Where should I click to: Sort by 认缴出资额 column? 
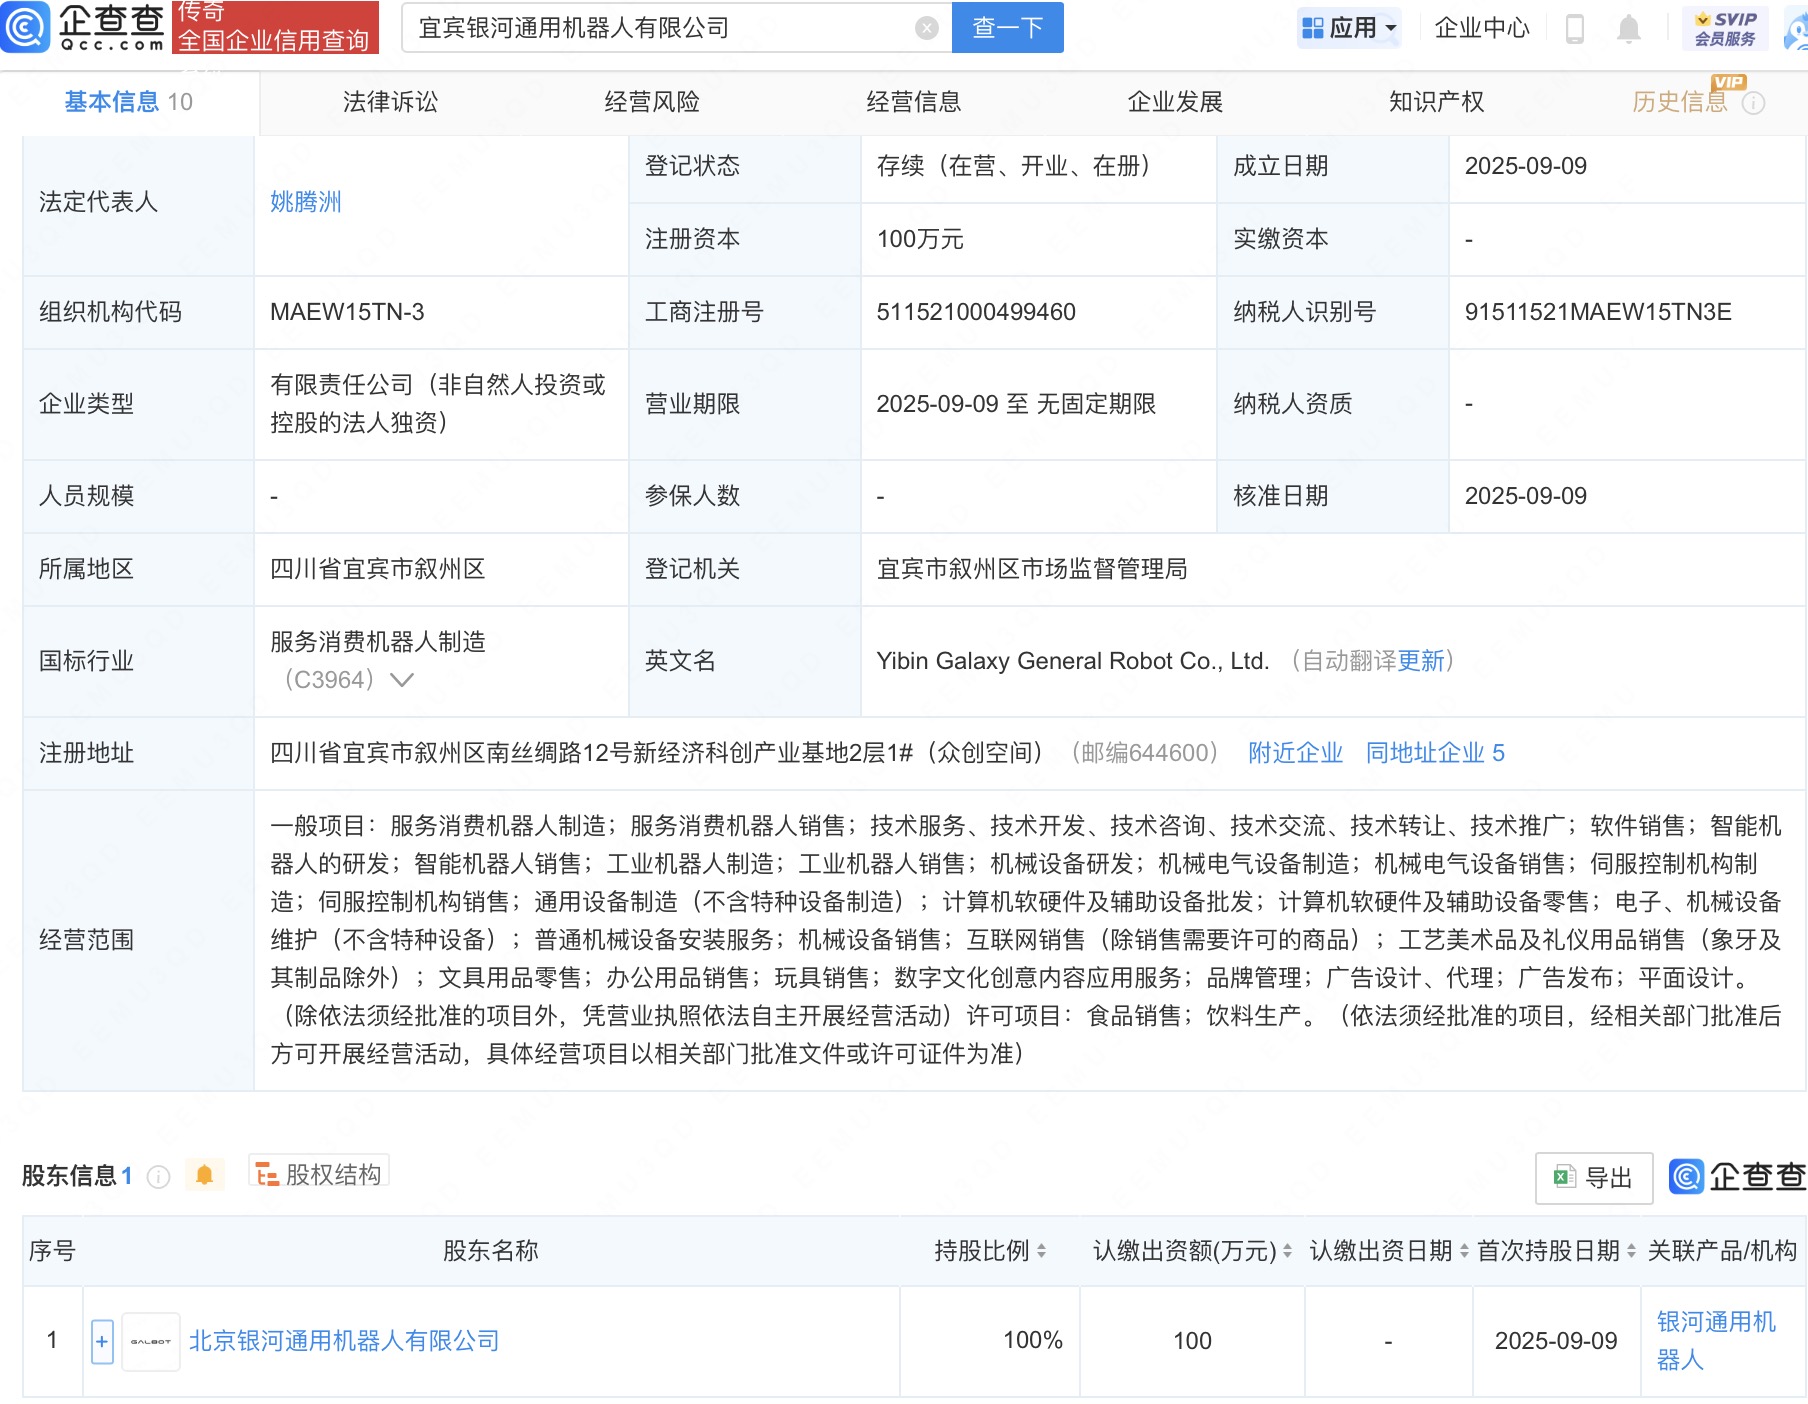pos(1287,1251)
